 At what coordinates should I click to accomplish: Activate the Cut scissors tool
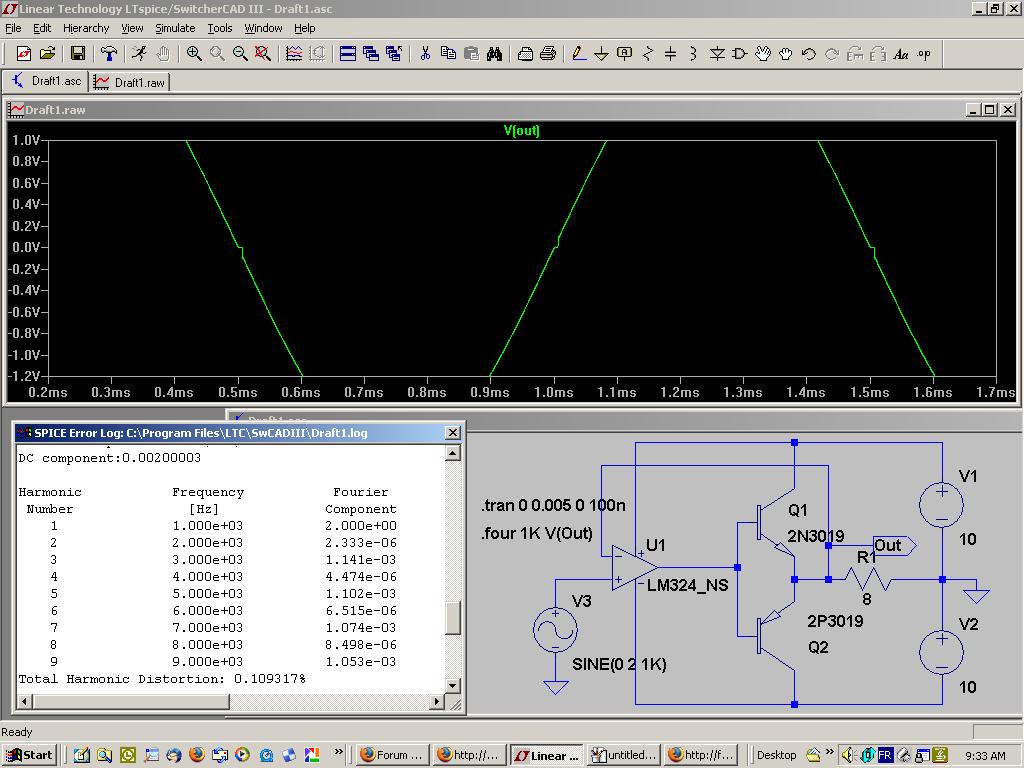(x=425, y=54)
